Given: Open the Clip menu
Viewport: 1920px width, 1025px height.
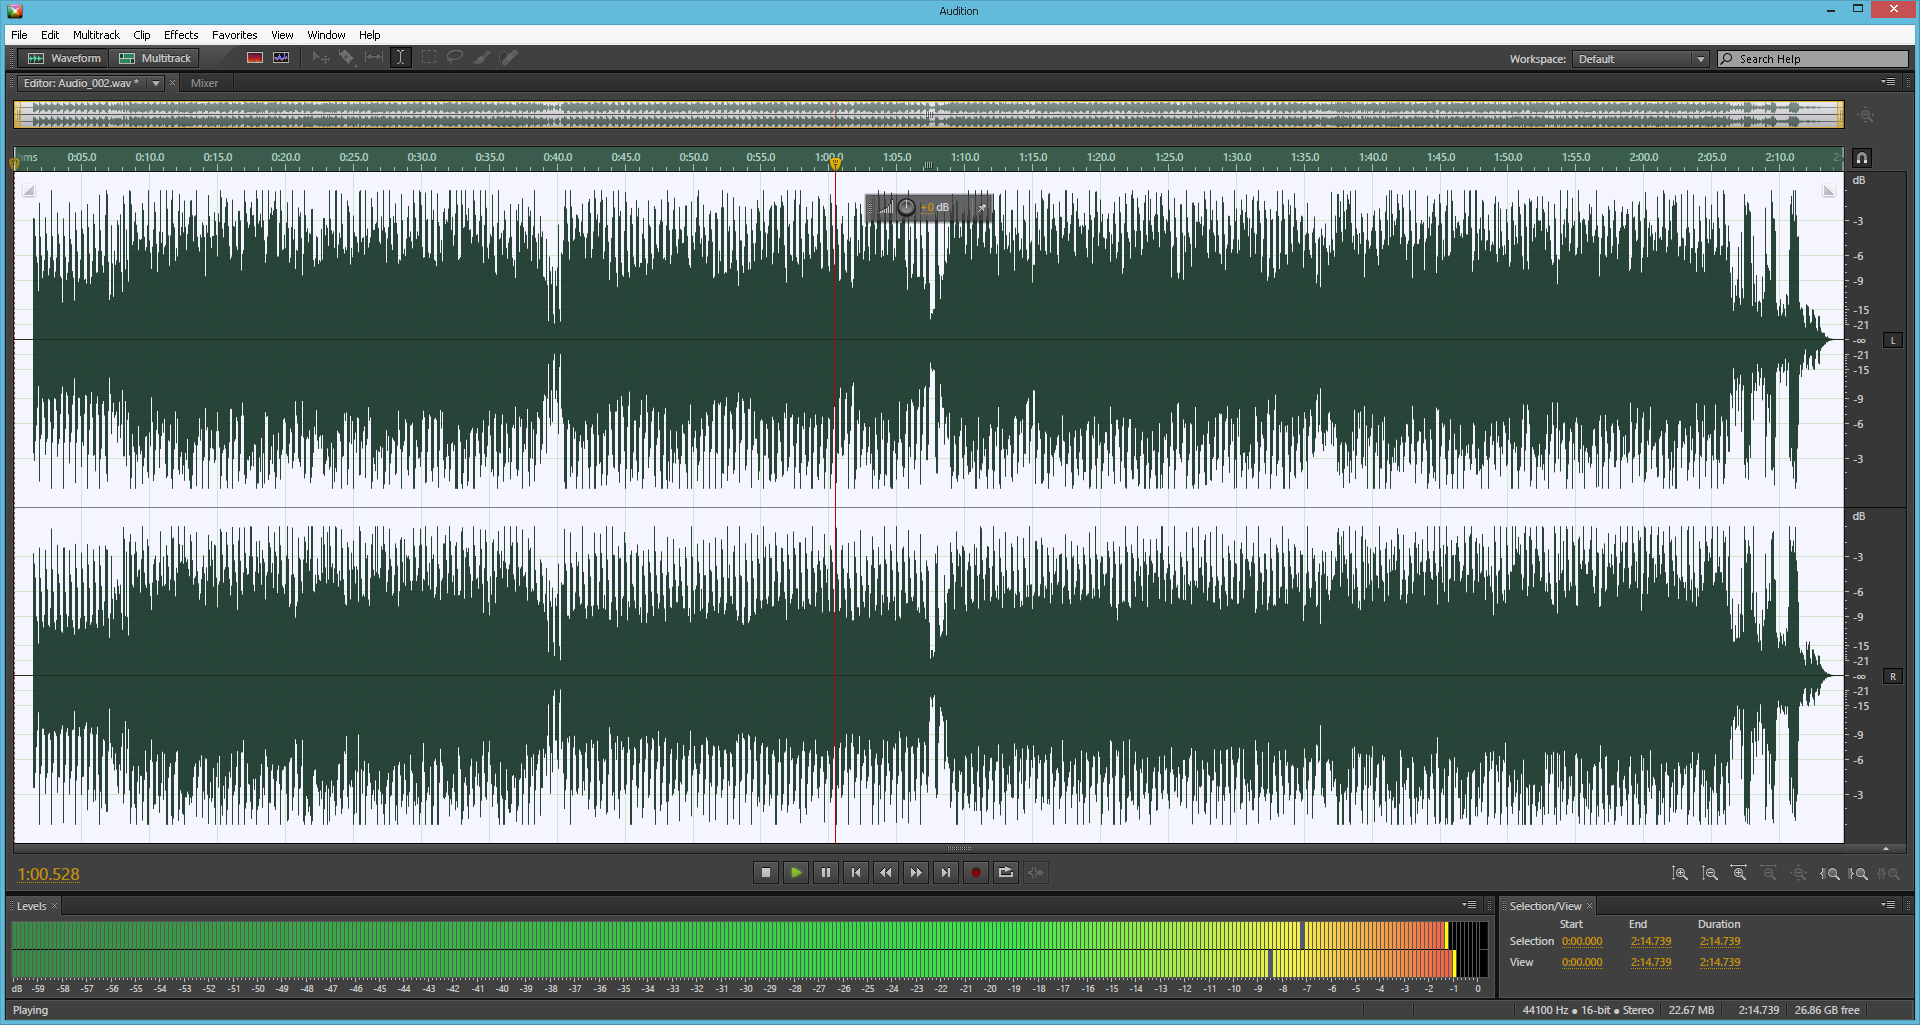Looking at the screenshot, I should click(x=142, y=35).
